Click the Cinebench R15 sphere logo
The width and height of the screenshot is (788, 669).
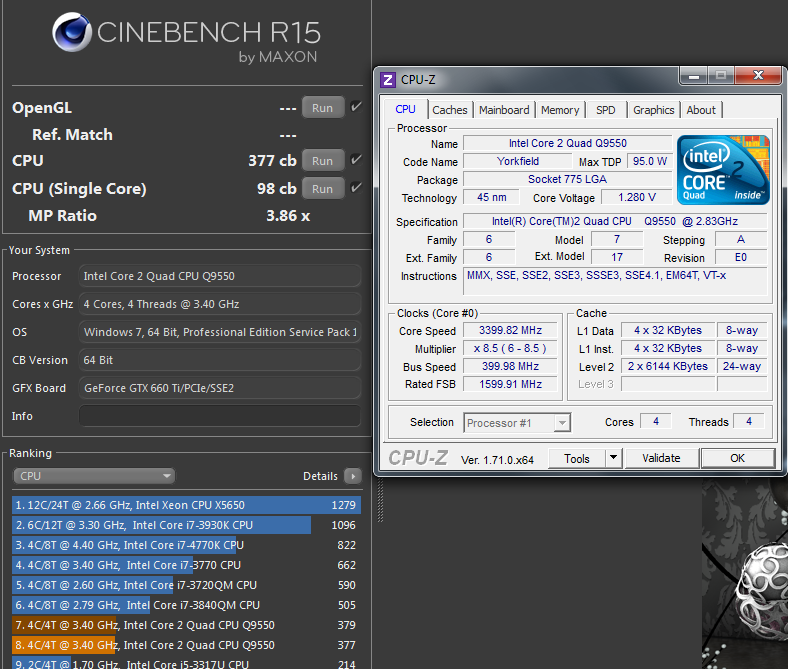tap(72, 32)
